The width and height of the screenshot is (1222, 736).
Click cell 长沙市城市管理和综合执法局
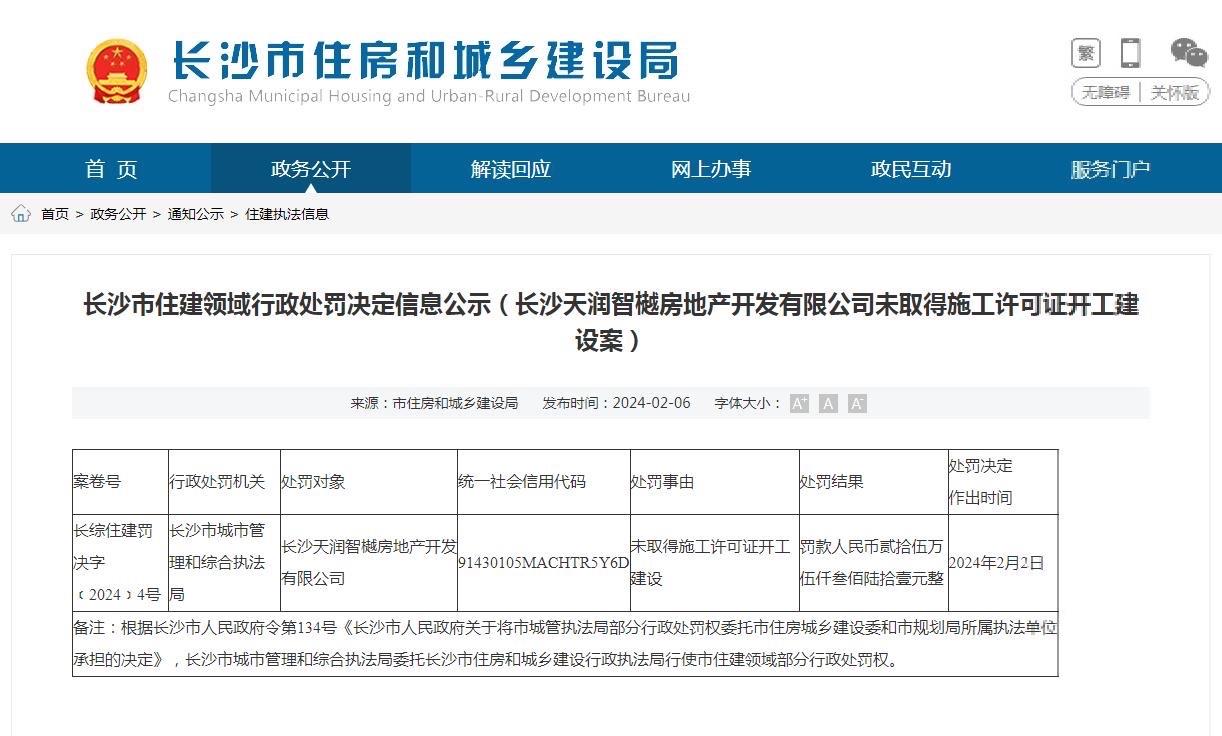pos(224,563)
